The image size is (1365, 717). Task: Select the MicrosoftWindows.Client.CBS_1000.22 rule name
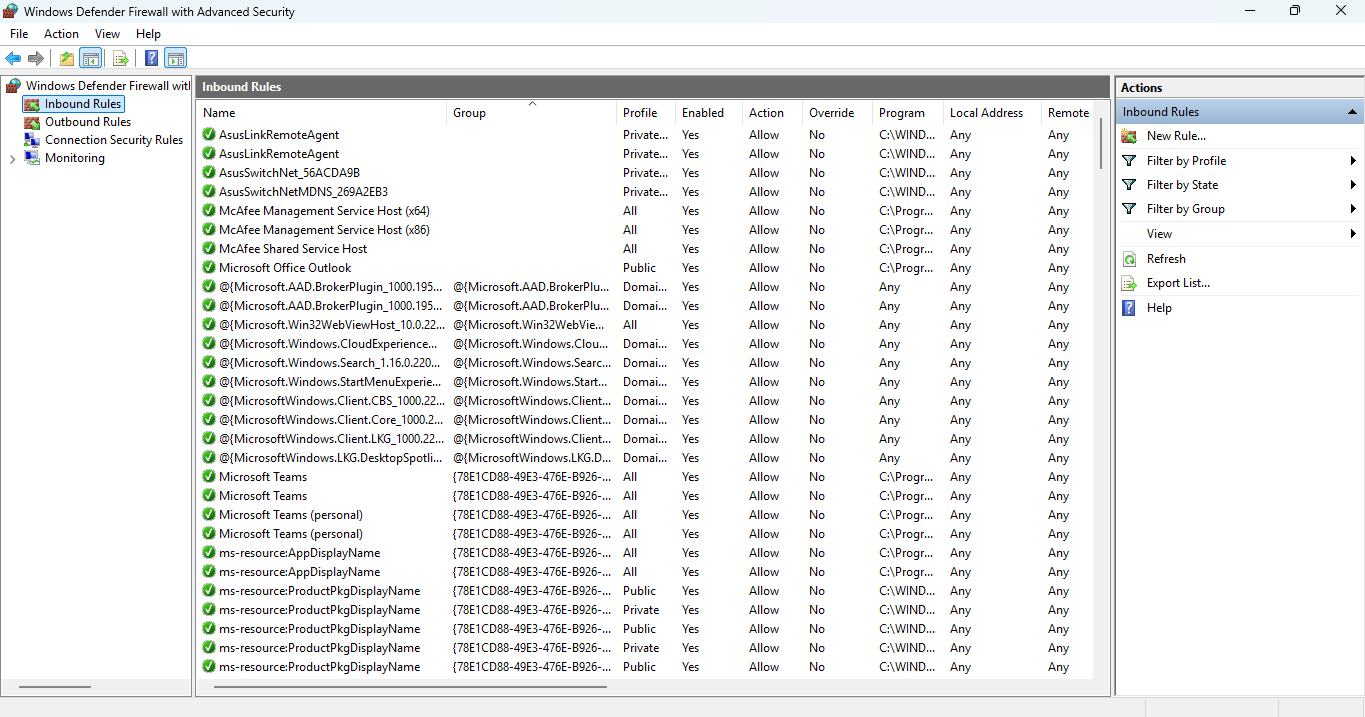pyautogui.click(x=331, y=401)
